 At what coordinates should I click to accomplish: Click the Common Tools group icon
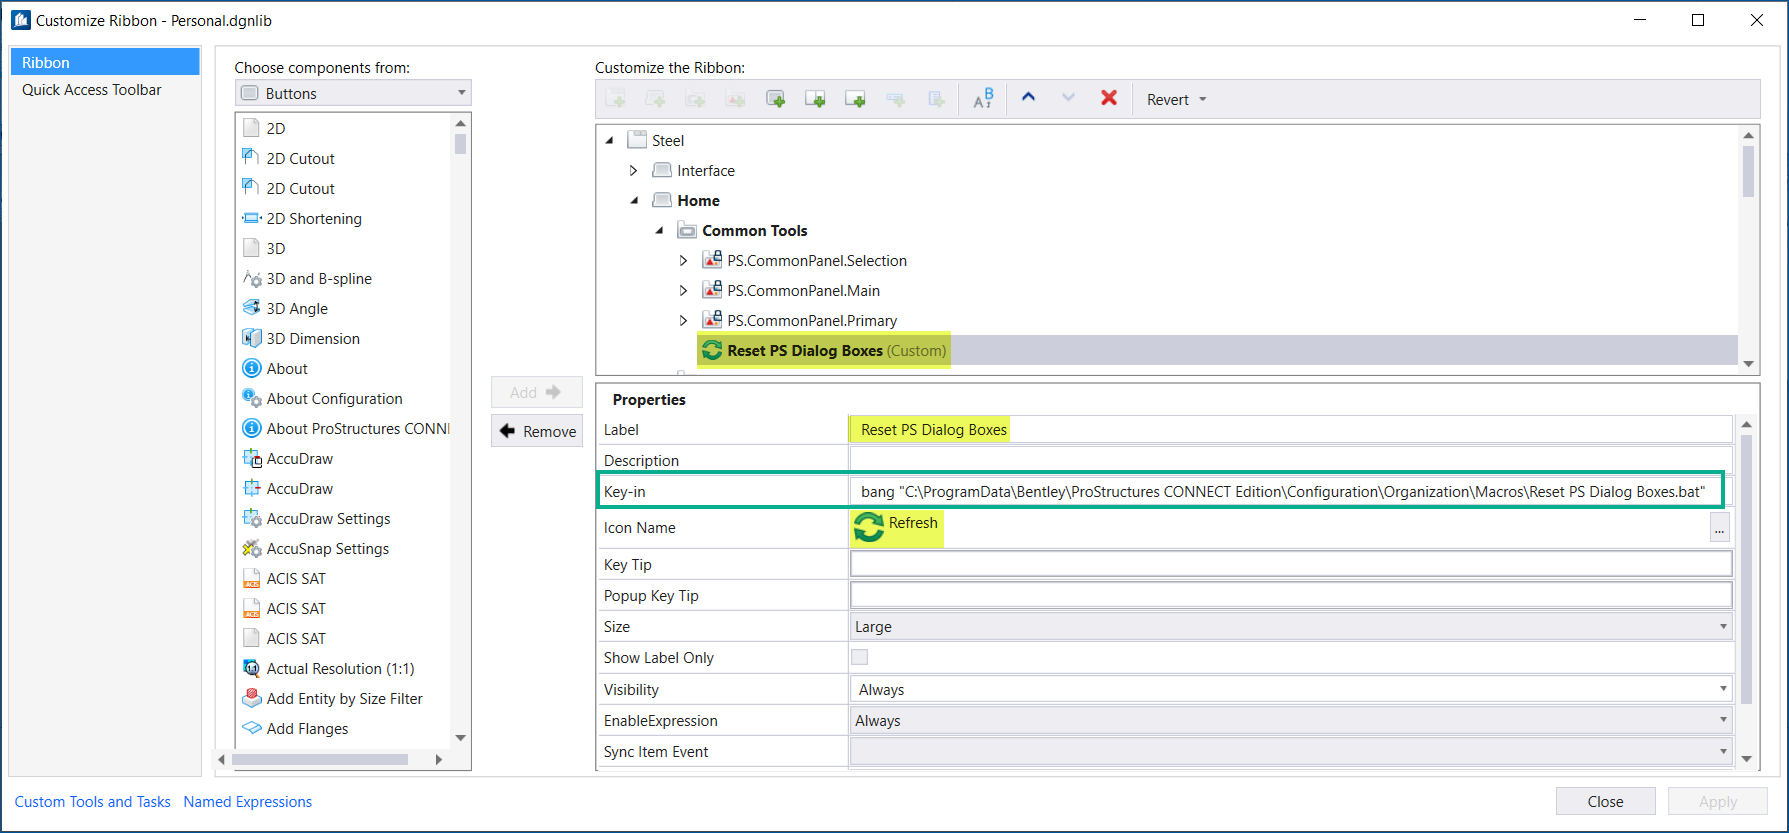pos(687,230)
